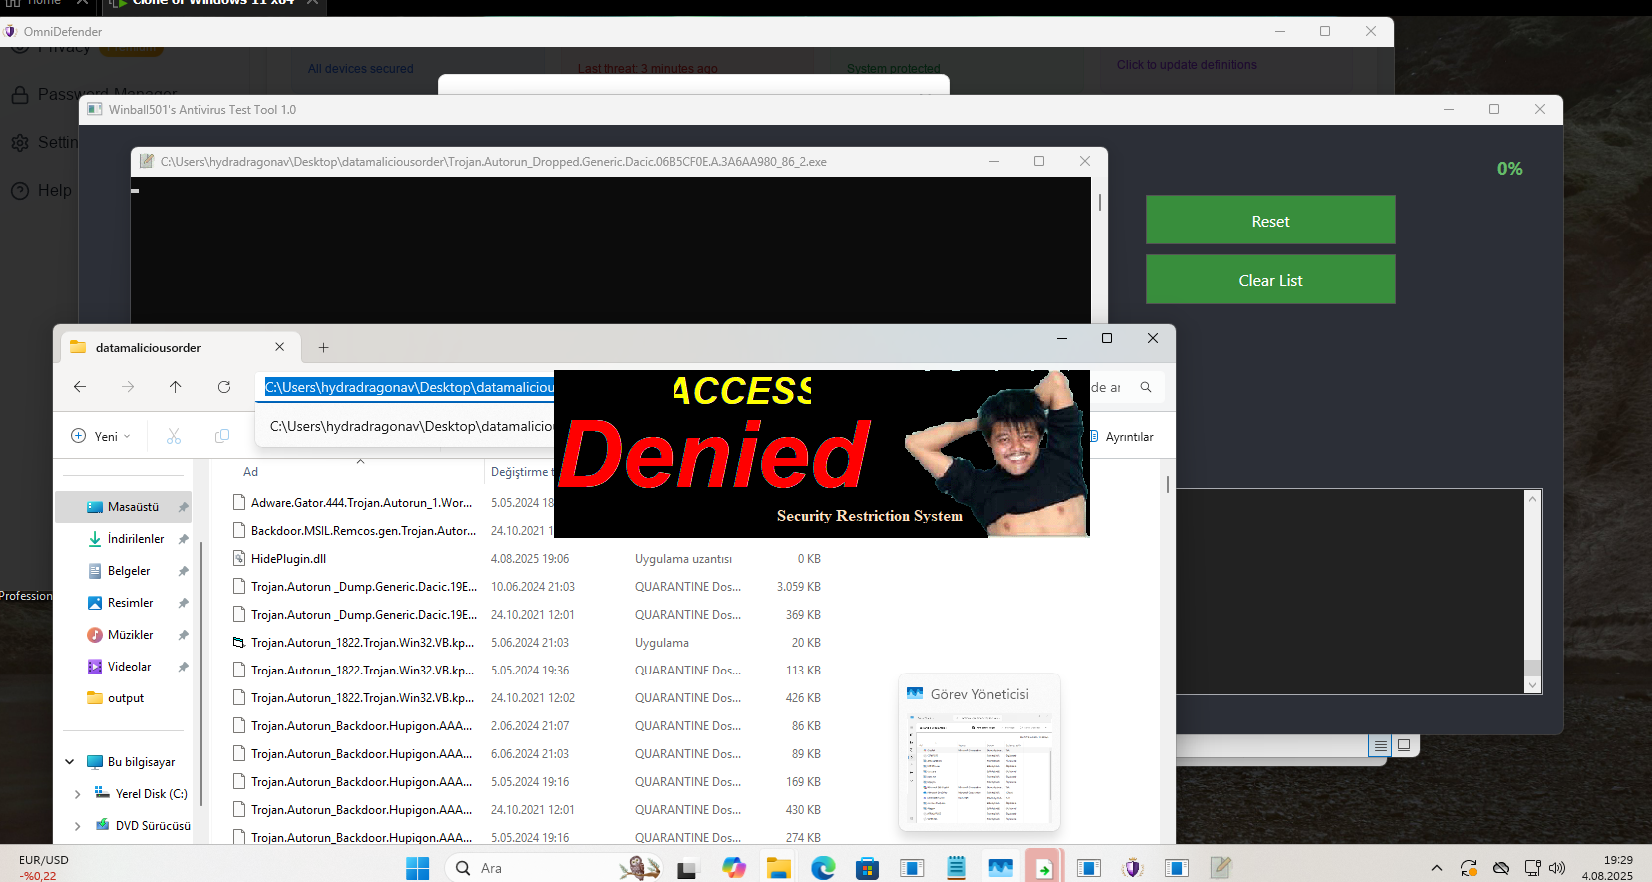Click the pin icon beside Müzikler
The image size is (1652, 882).
pos(183,635)
